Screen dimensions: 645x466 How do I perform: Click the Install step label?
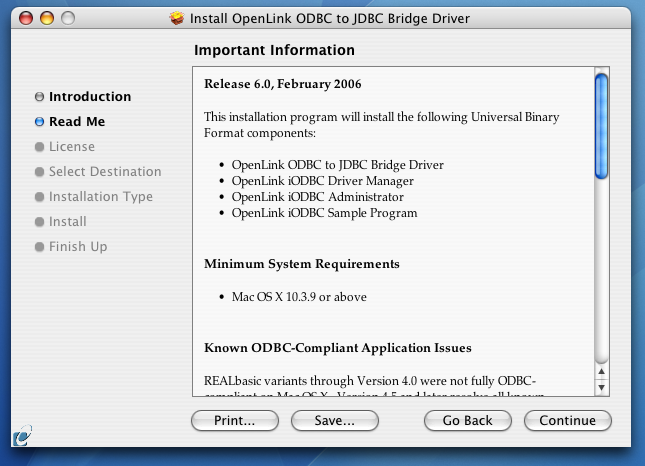[x=68, y=222]
